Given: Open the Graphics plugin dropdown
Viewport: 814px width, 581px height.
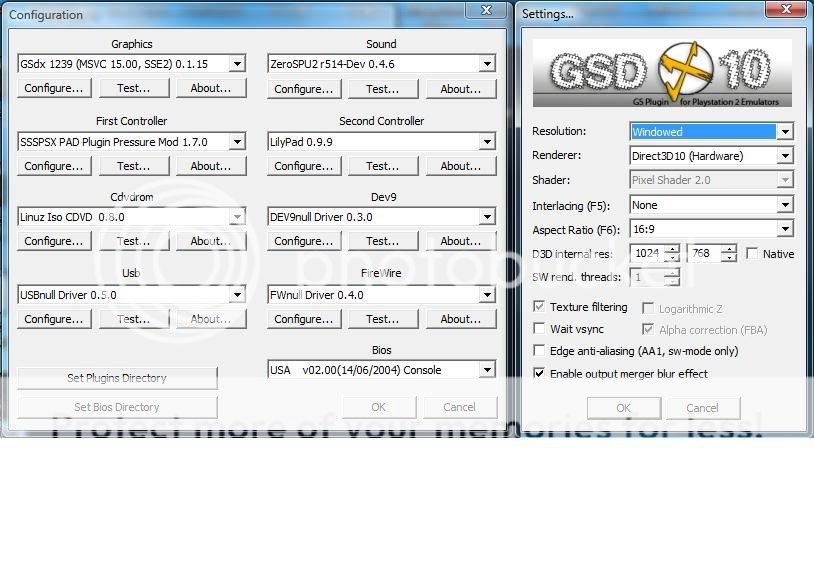Looking at the screenshot, I should pos(131,64).
